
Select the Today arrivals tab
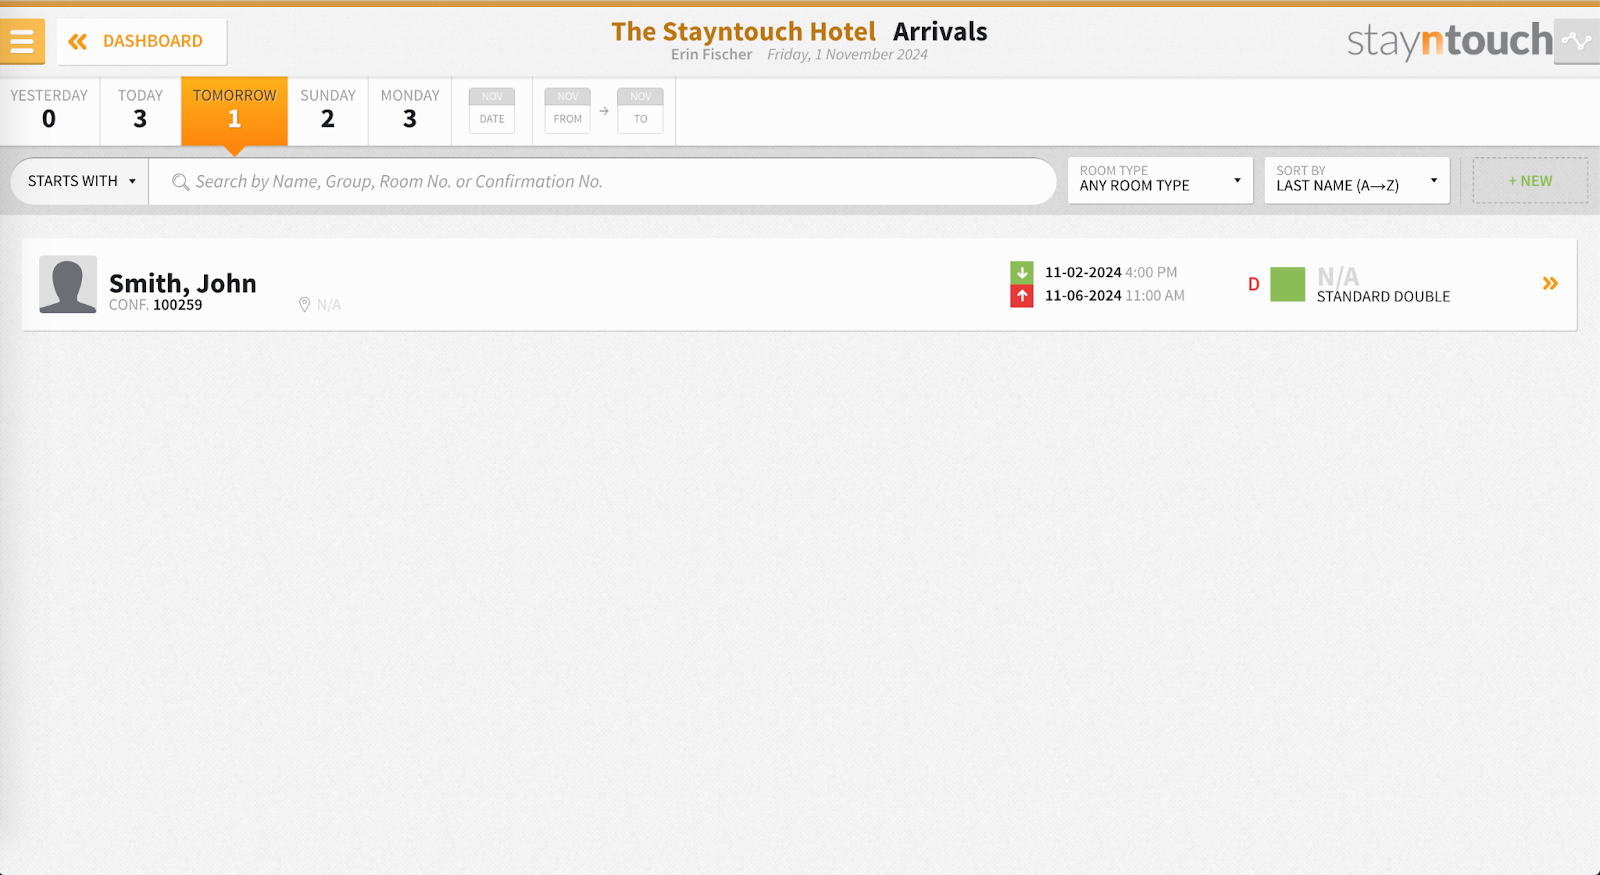click(140, 111)
